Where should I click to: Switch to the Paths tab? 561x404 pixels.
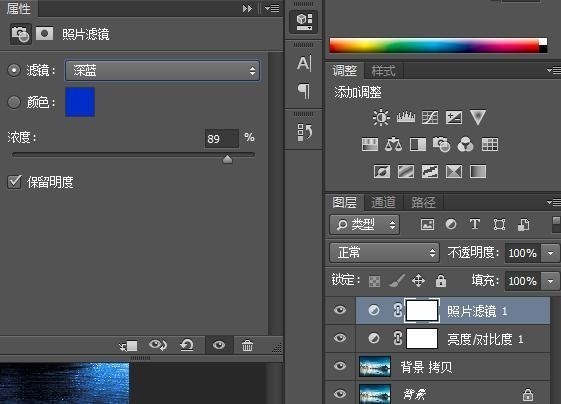423,203
